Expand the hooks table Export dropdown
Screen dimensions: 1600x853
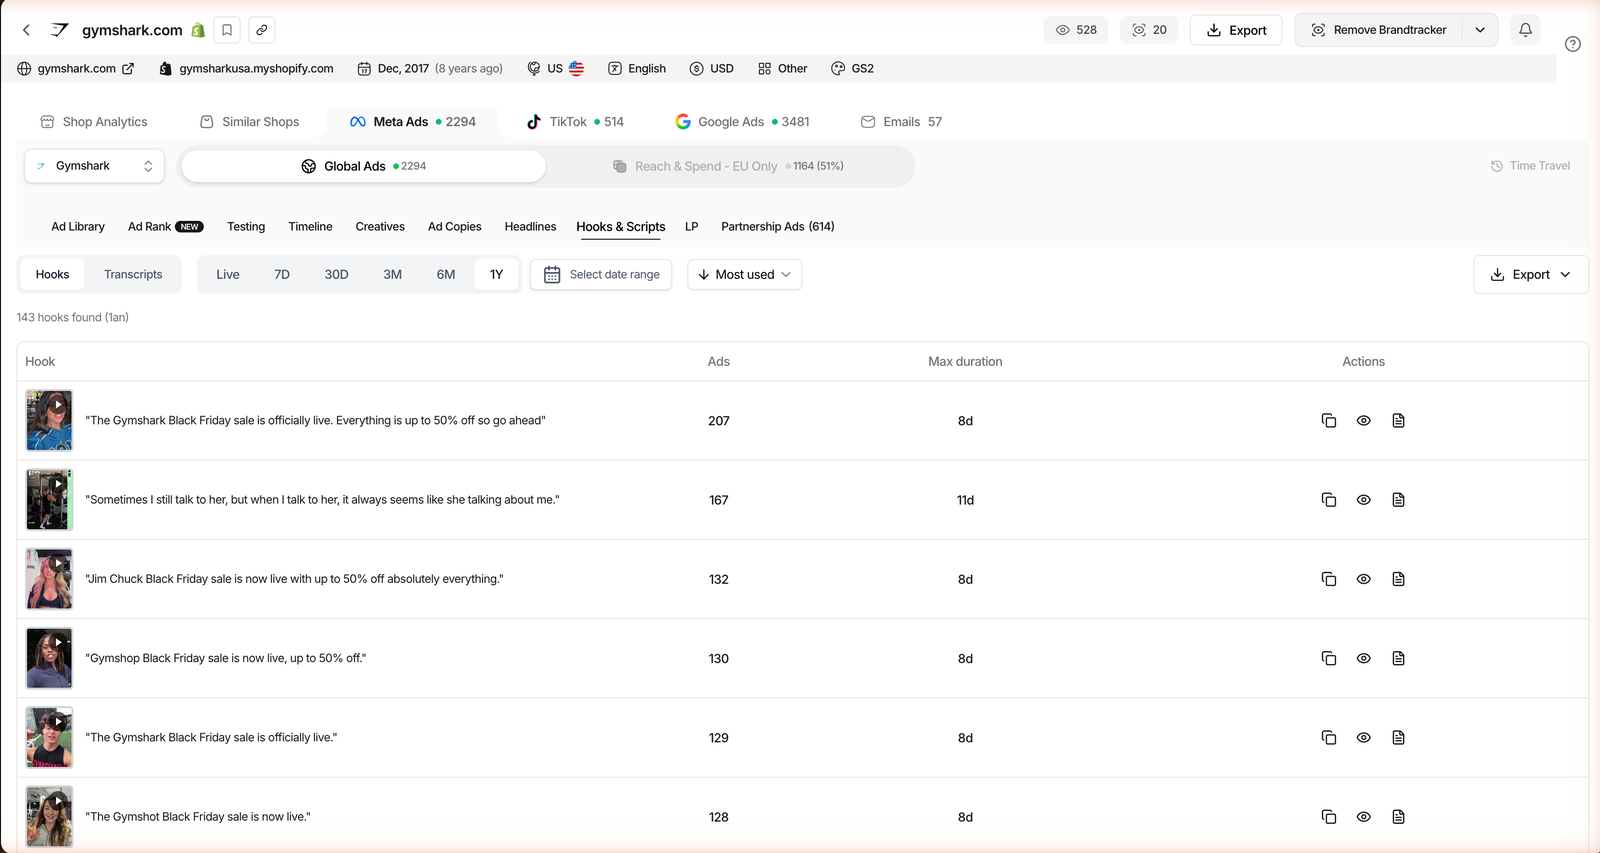(x=1530, y=275)
